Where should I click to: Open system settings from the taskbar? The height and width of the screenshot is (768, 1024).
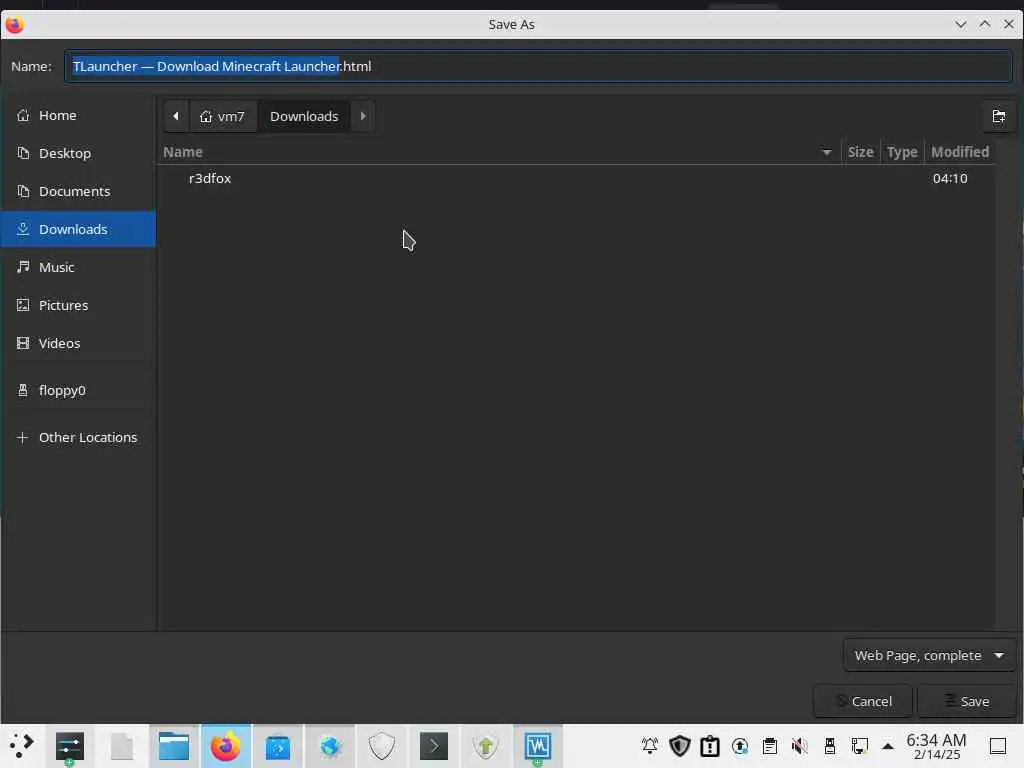click(x=70, y=746)
